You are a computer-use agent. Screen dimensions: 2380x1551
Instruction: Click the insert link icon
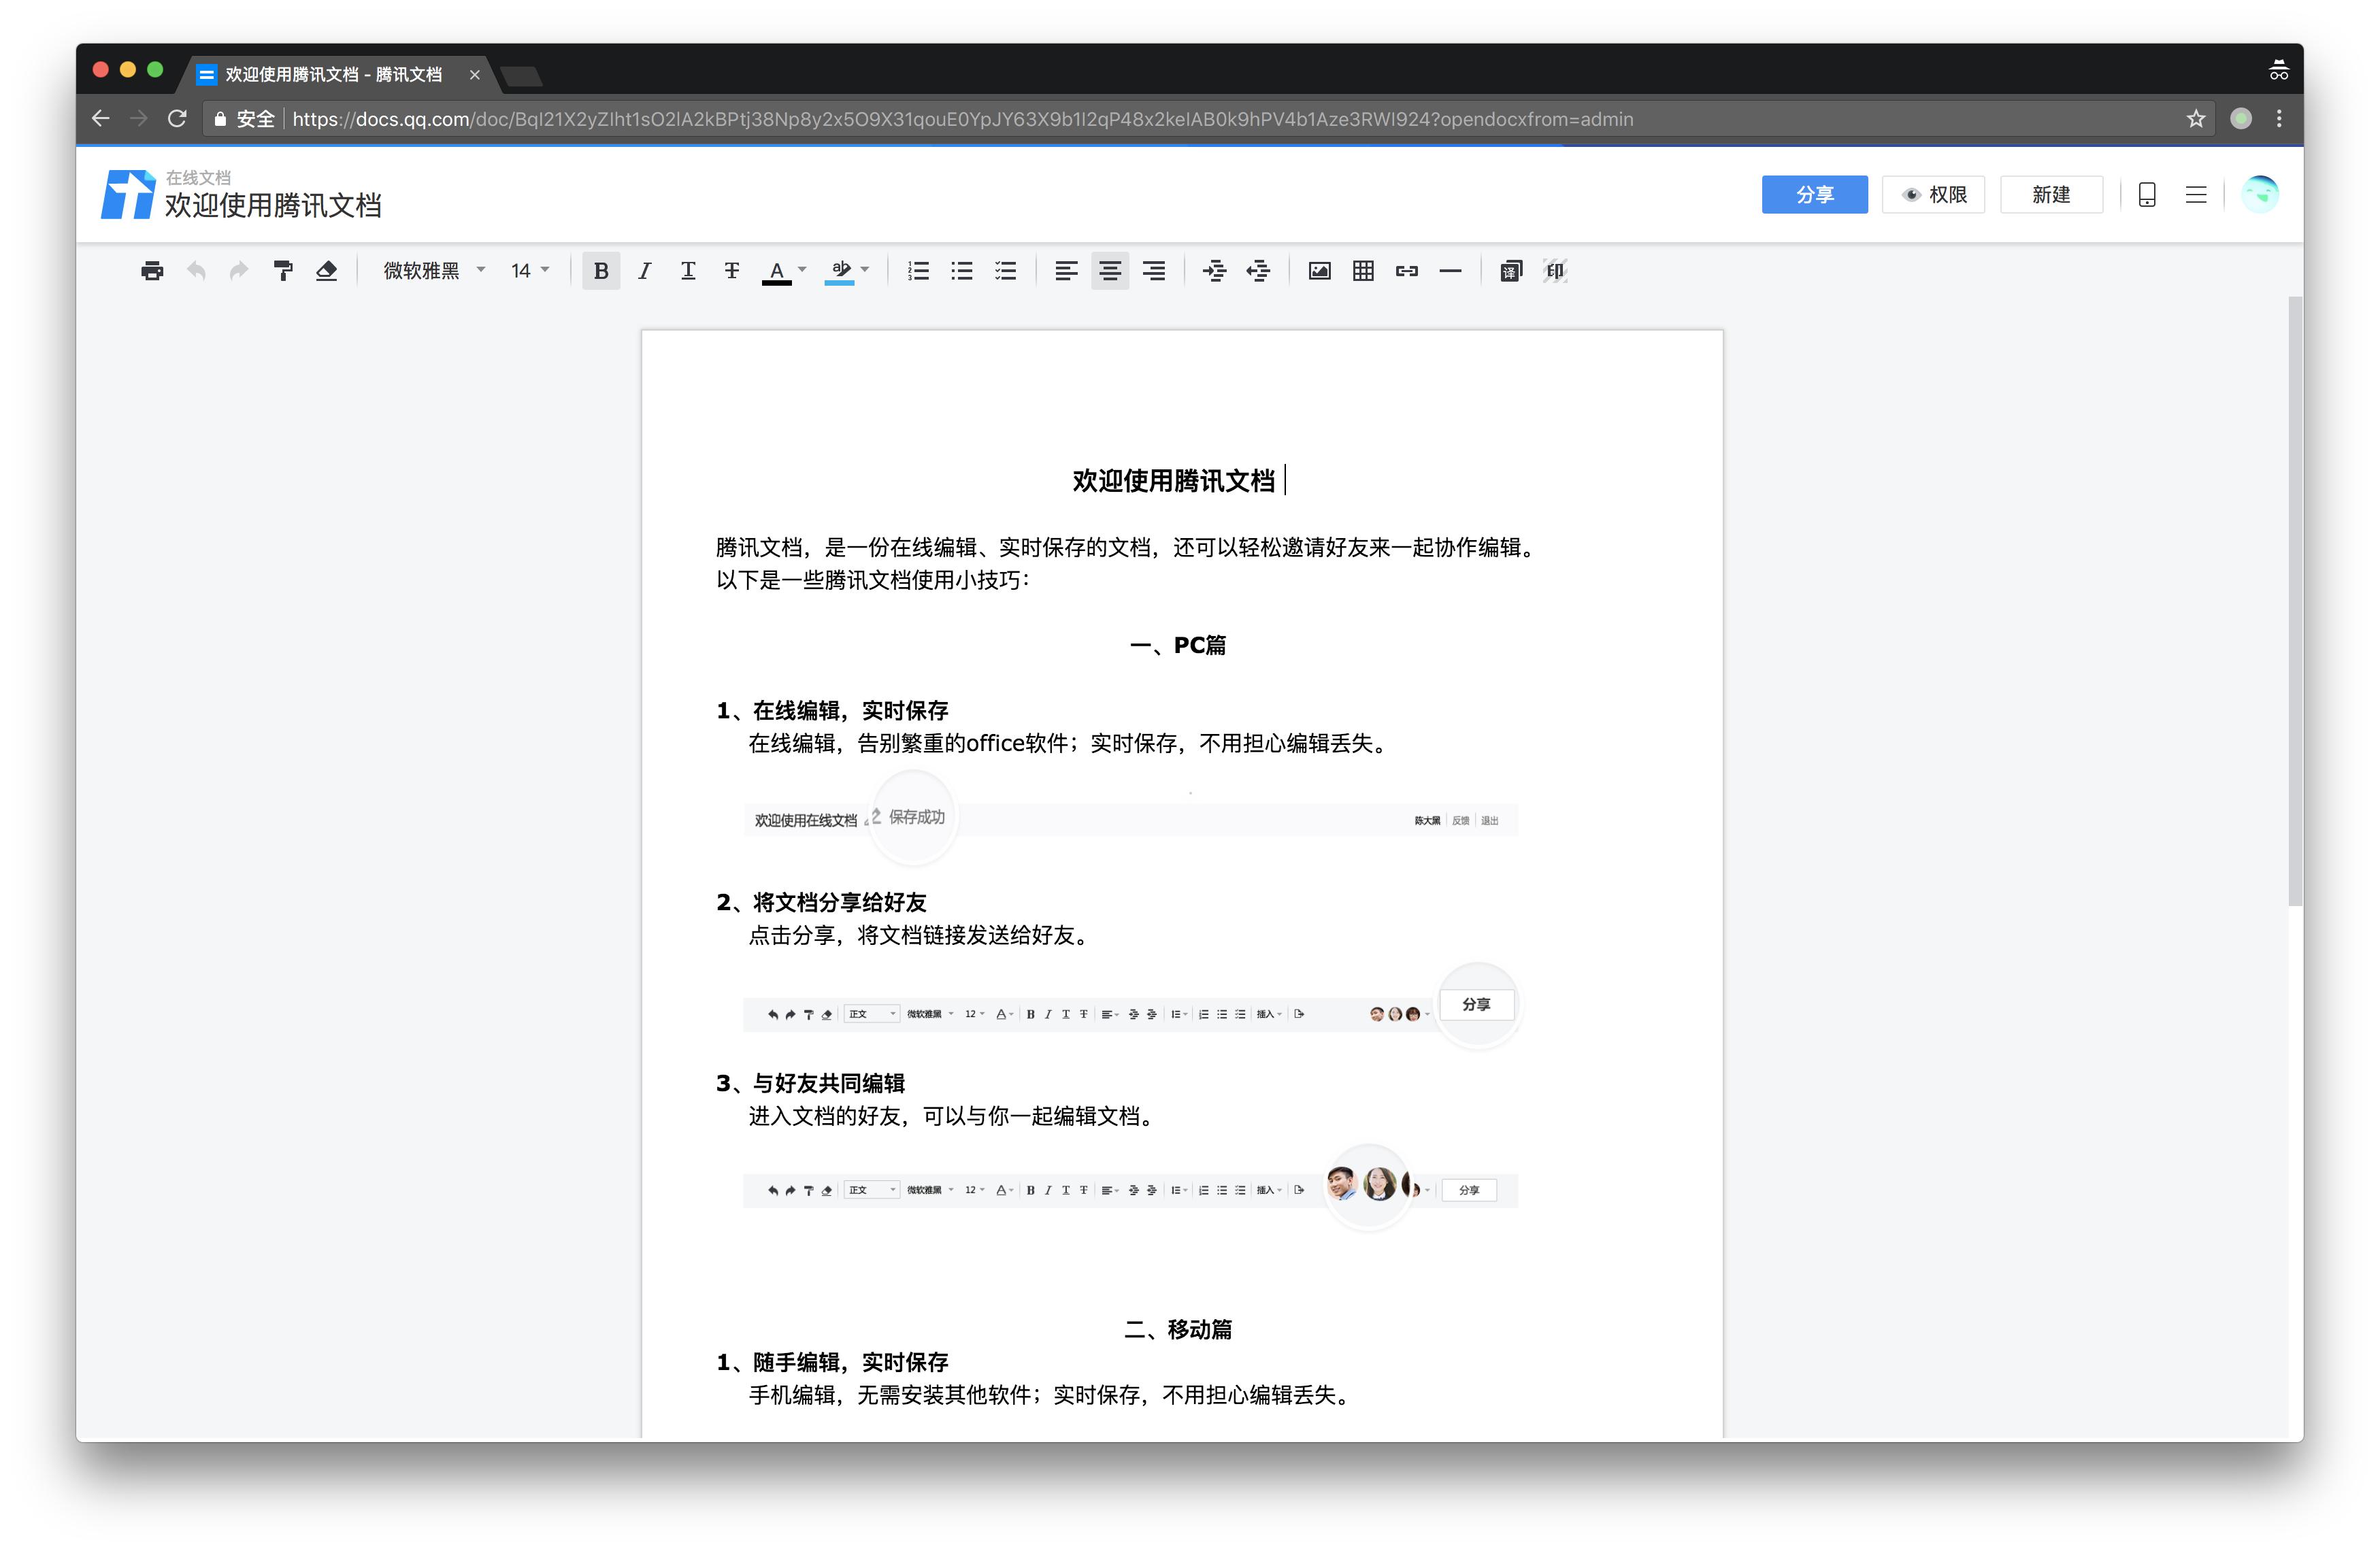click(x=1406, y=271)
